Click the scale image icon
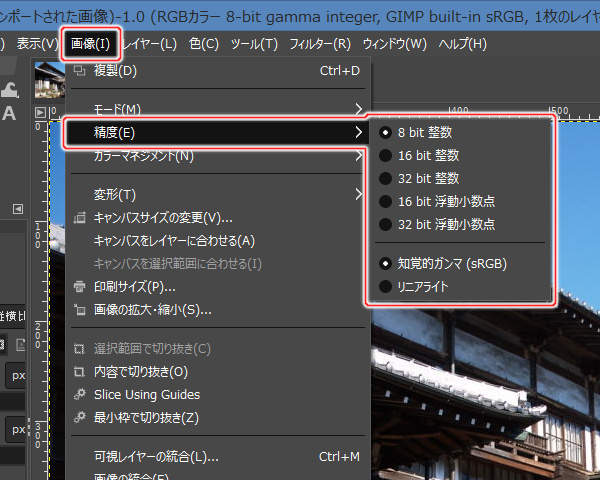Viewport: 600px width, 480px height. tap(79, 310)
